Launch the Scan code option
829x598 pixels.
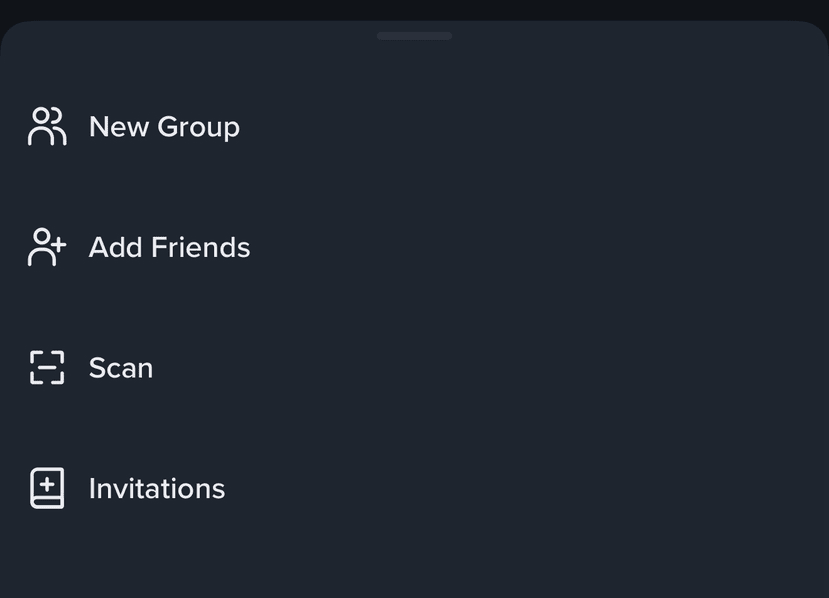point(121,368)
